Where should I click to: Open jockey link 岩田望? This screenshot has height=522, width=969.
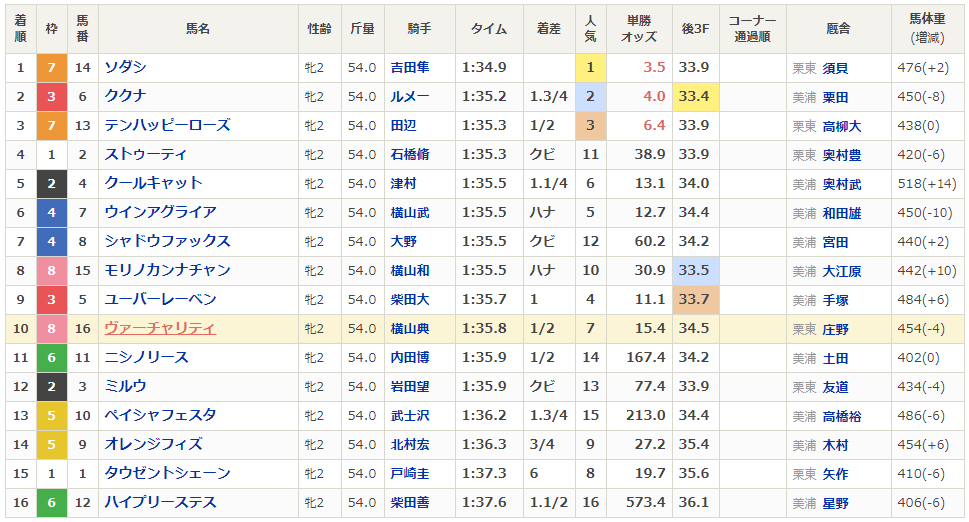click(410, 387)
